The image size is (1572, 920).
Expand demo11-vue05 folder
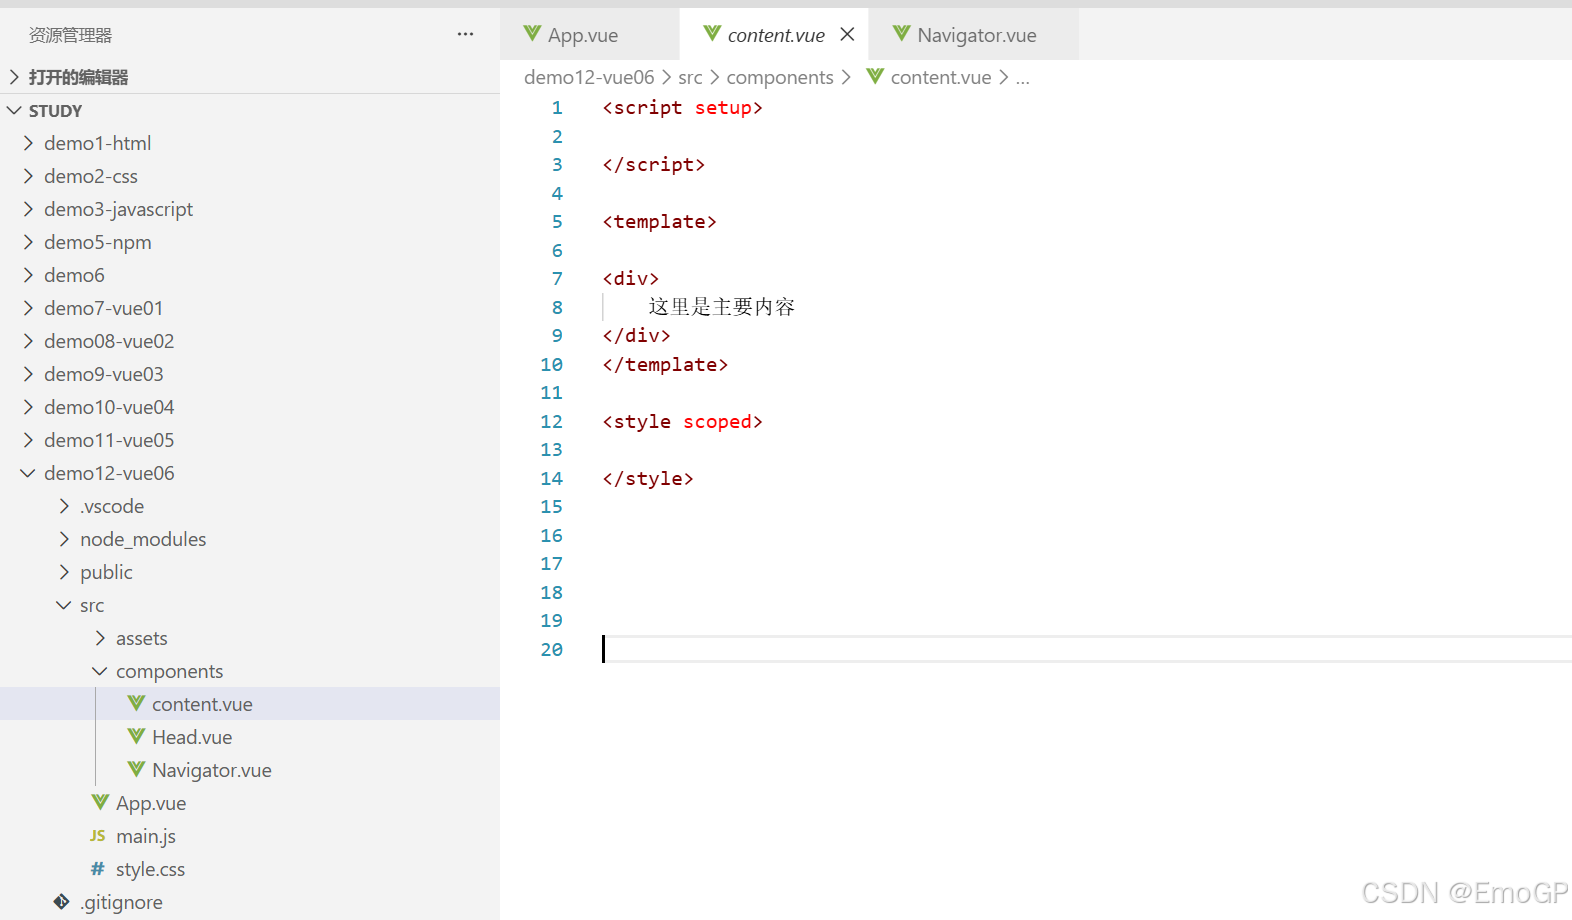[x=250, y=440]
